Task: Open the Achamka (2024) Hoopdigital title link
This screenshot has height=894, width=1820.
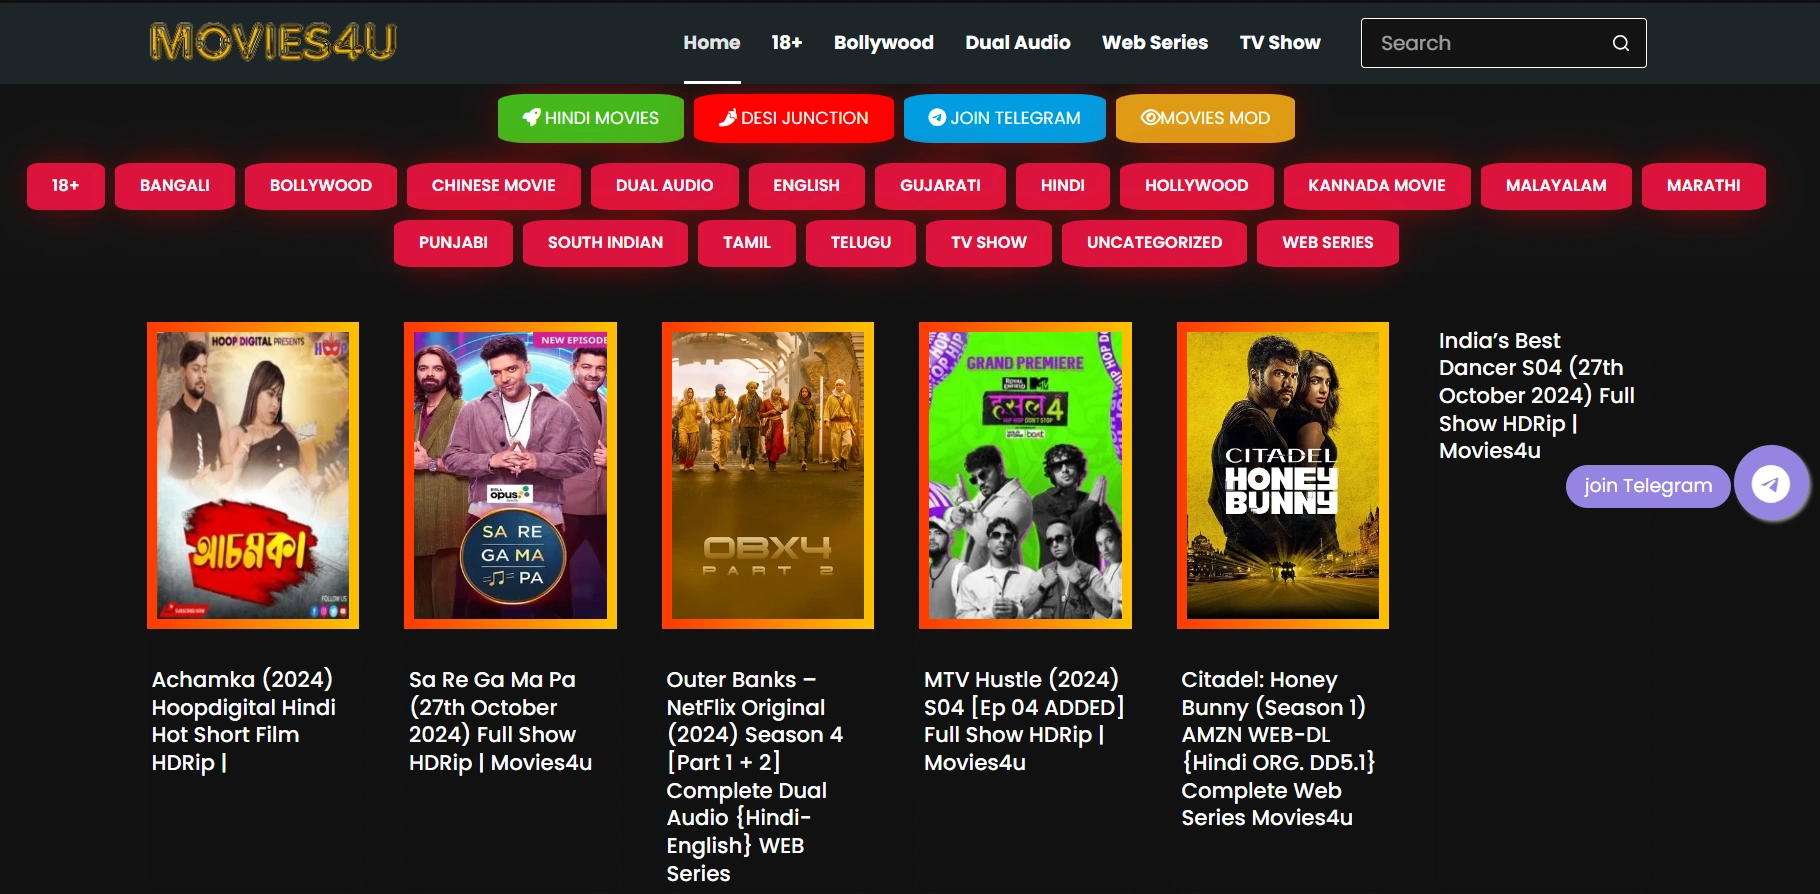Action: pos(244,721)
